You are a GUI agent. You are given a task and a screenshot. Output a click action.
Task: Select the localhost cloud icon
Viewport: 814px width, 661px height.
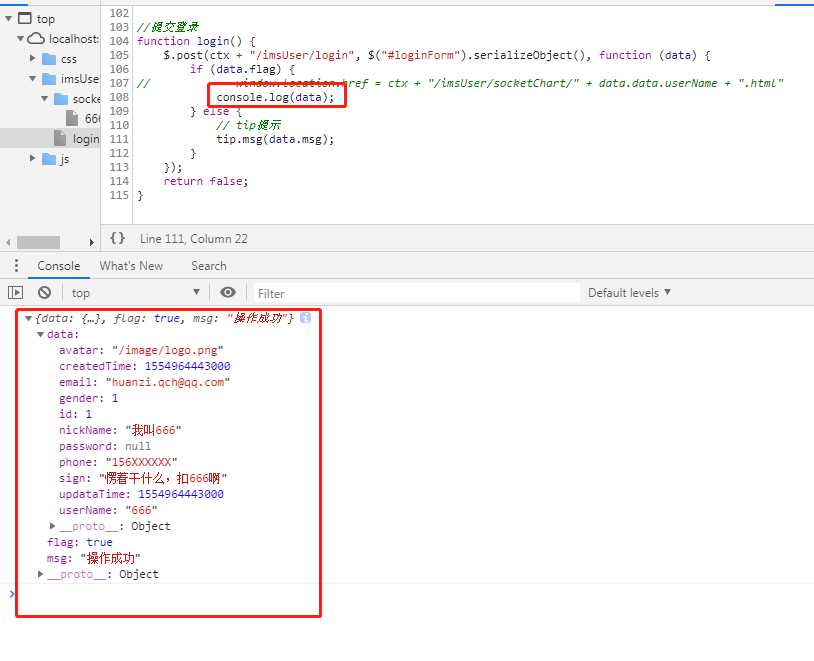point(36,38)
